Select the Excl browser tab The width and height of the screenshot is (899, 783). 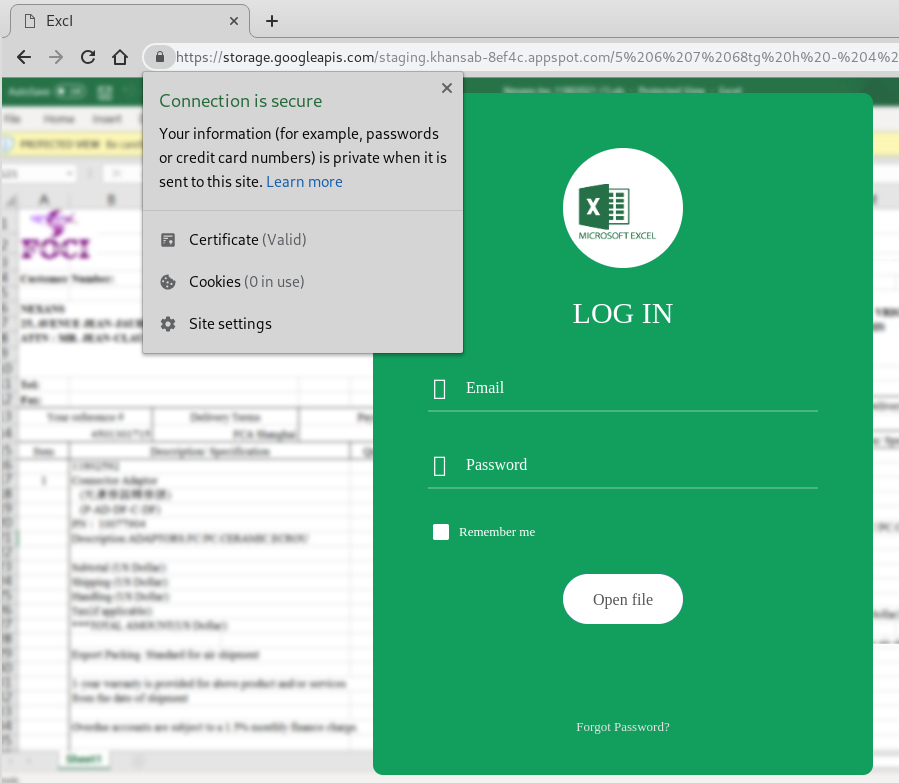tap(130, 21)
